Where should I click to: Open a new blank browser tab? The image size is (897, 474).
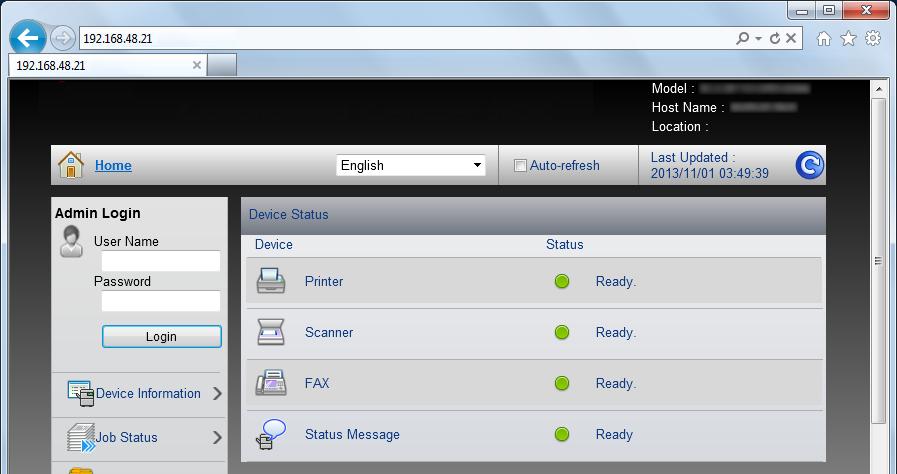point(222,65)
